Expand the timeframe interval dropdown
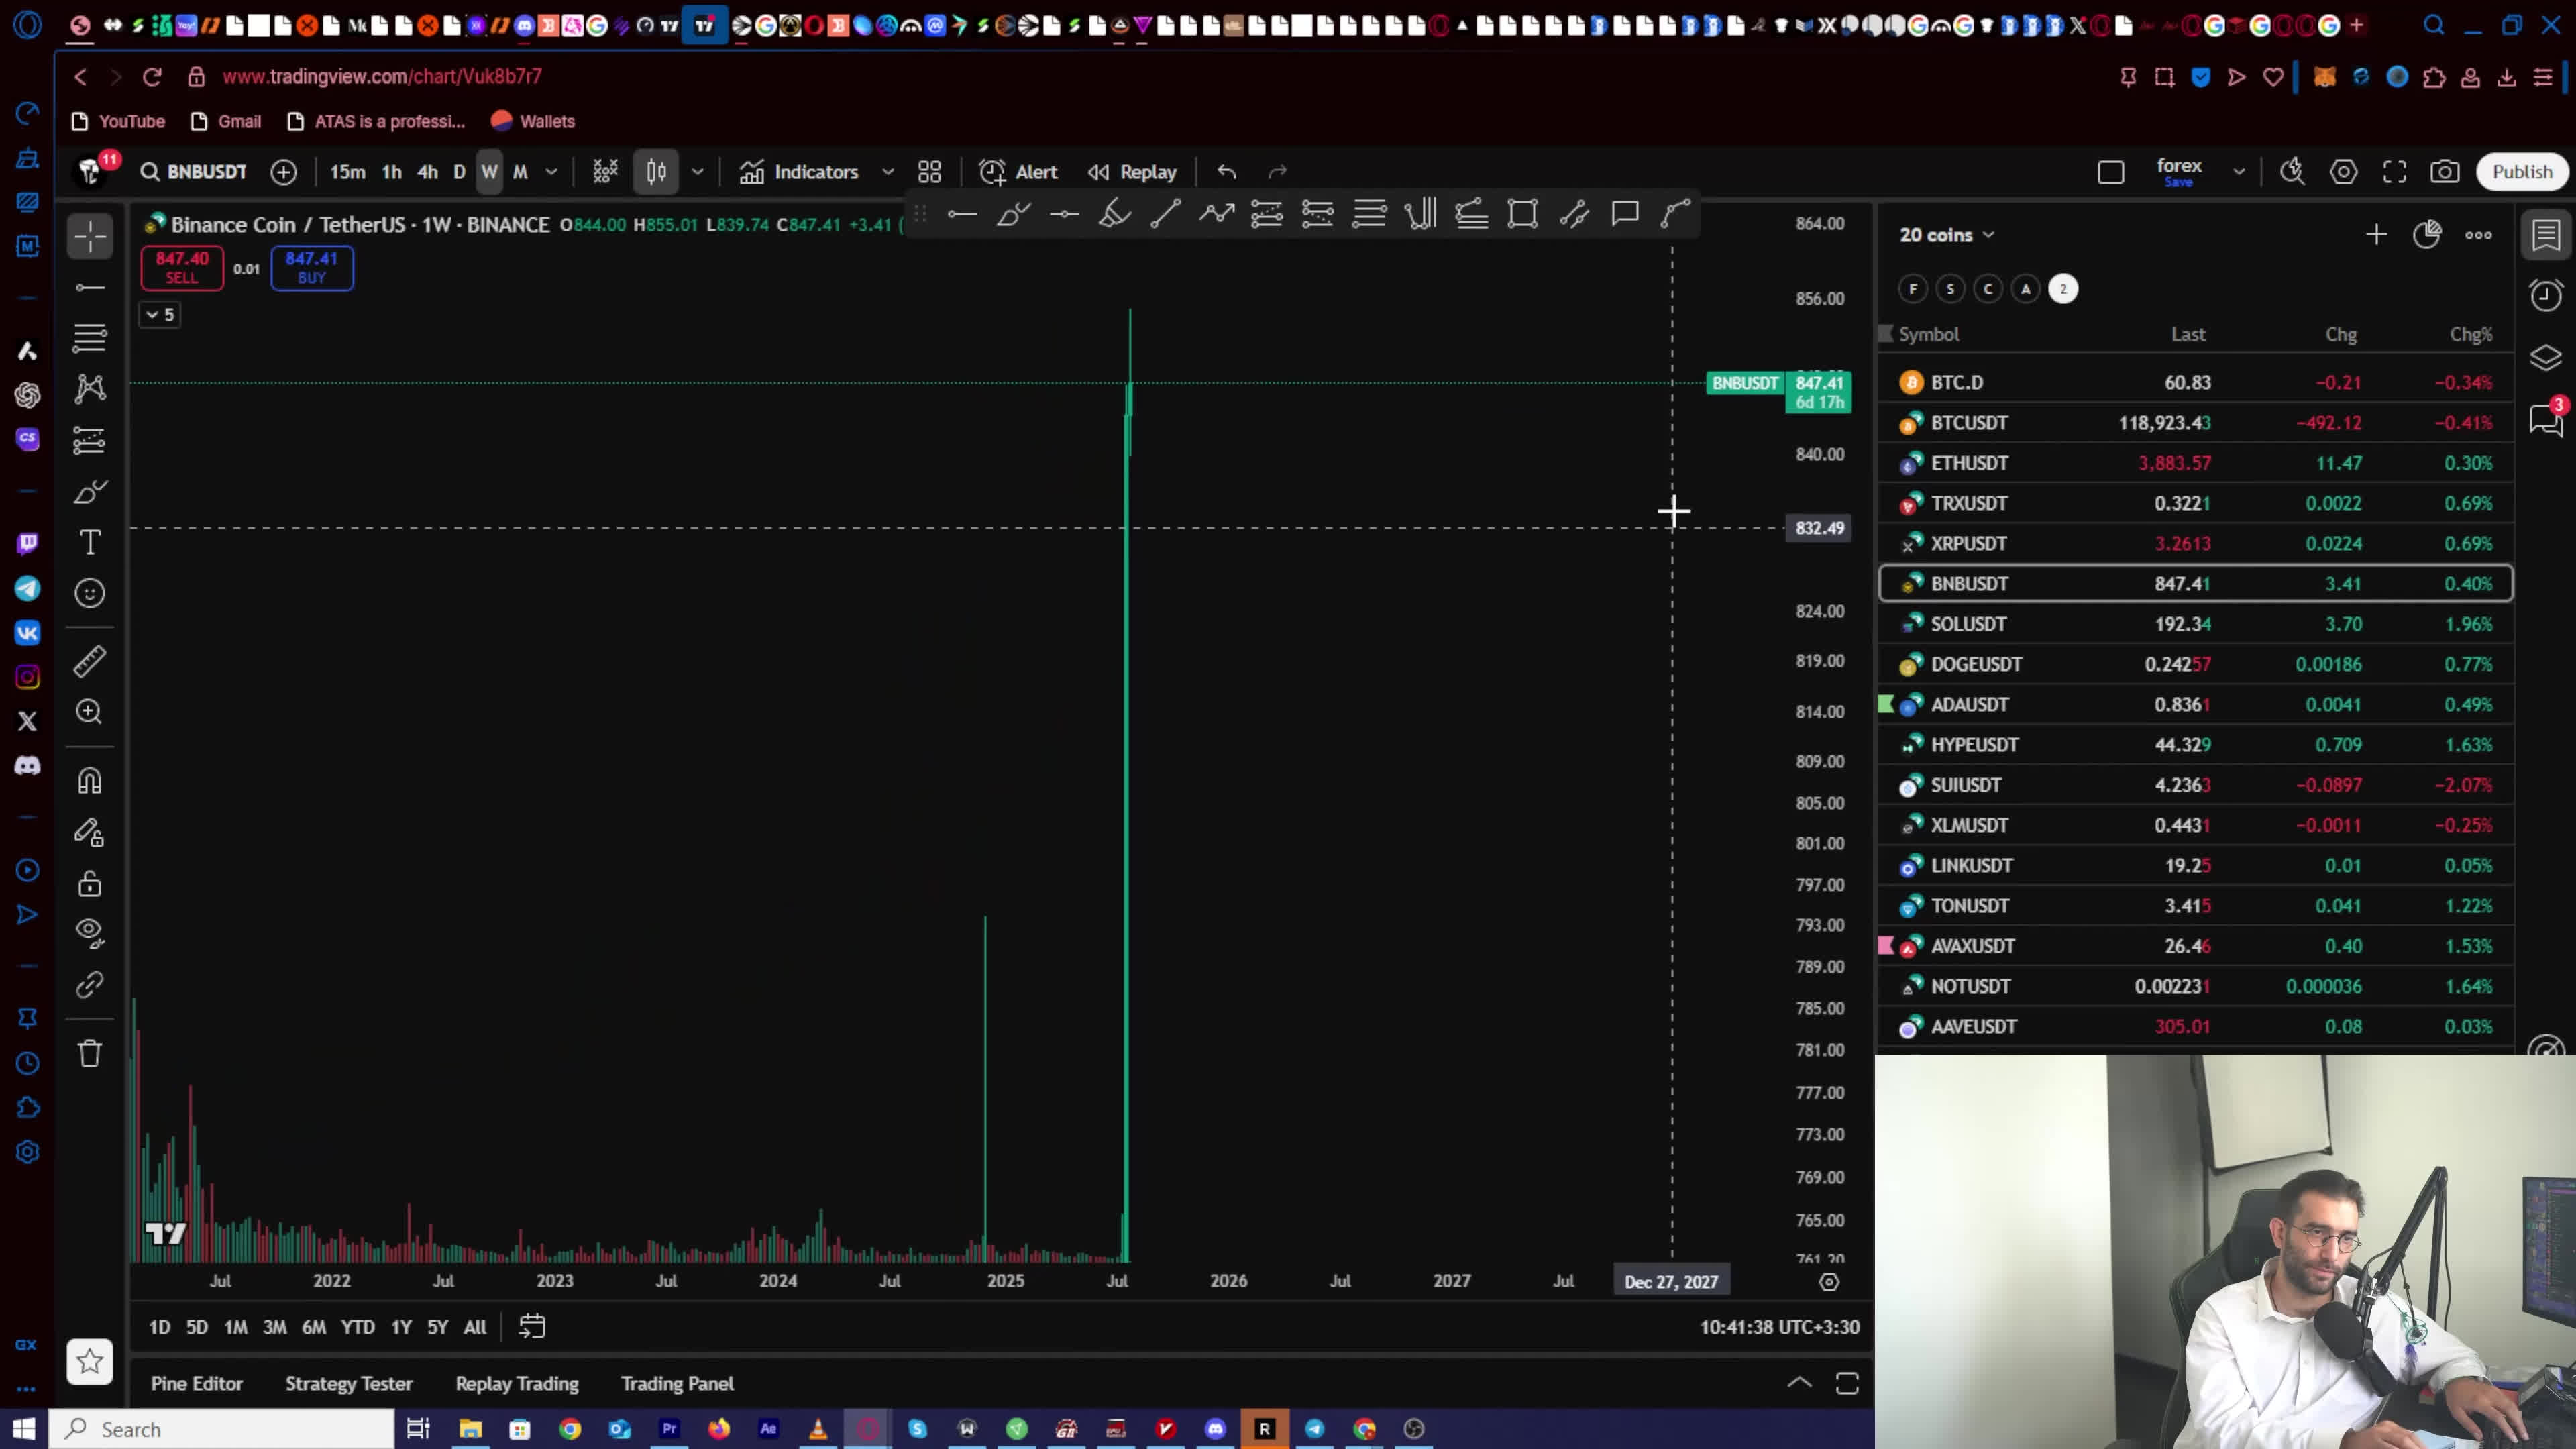 pyautogui.click(x=551, y=172)
